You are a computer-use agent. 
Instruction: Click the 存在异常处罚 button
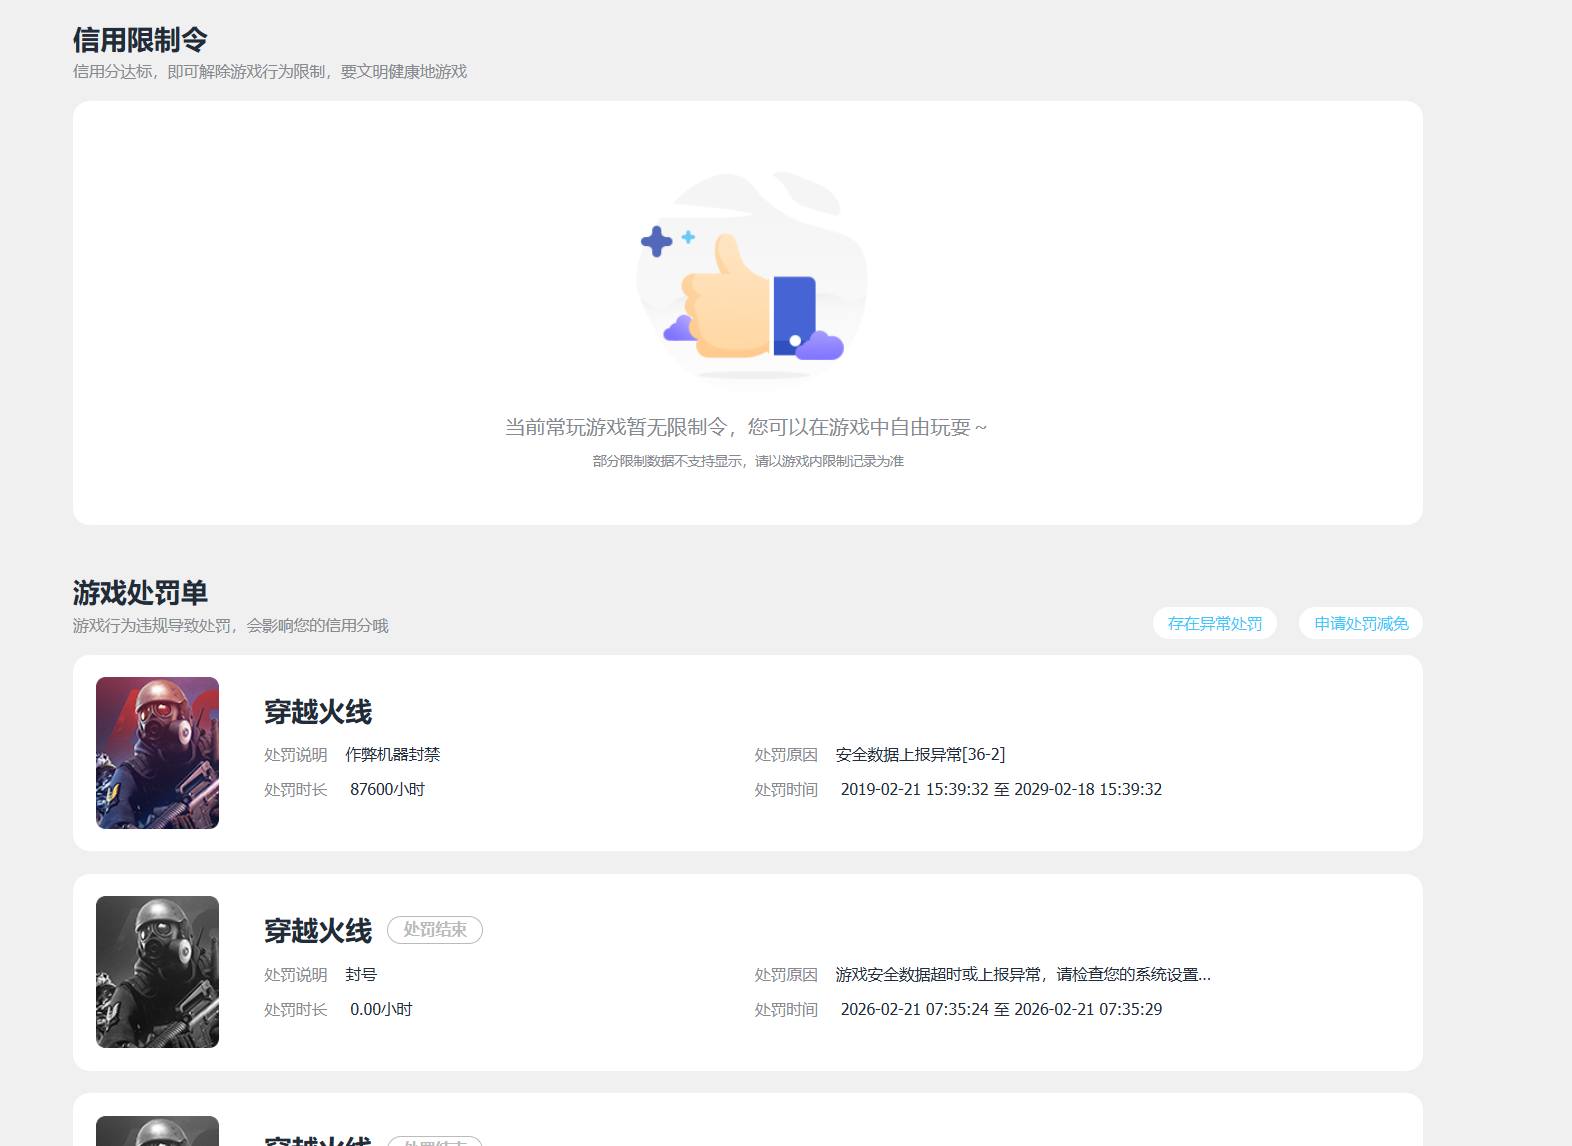1215,623
